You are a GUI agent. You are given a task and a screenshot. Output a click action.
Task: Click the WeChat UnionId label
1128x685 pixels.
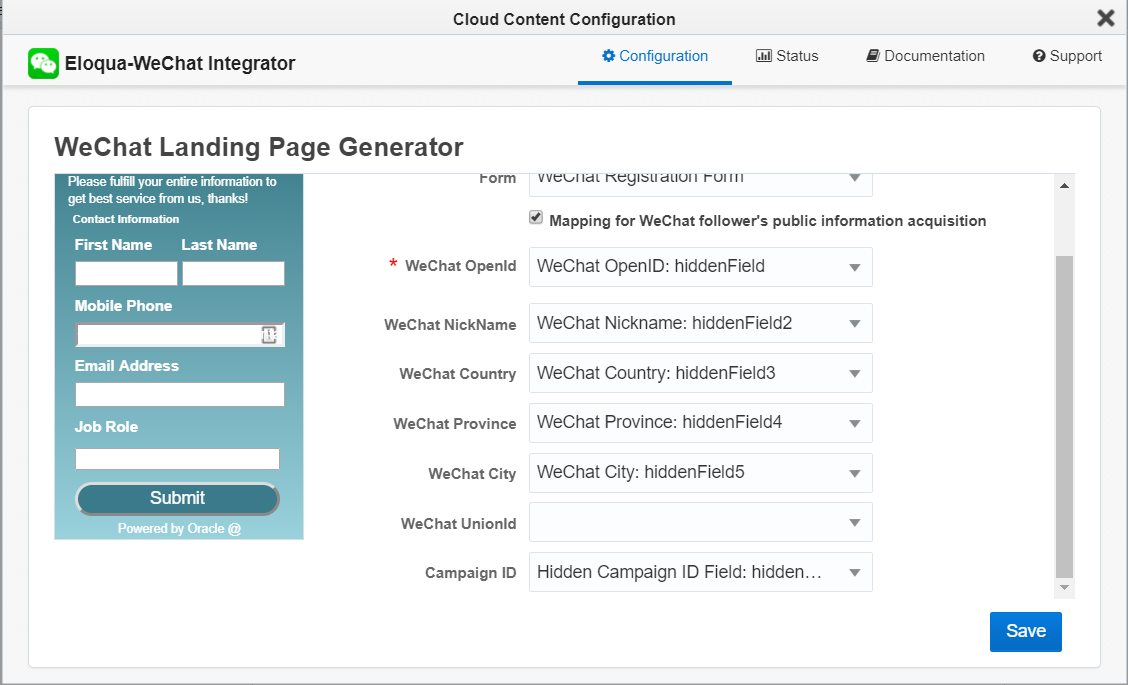coord(459,524)
